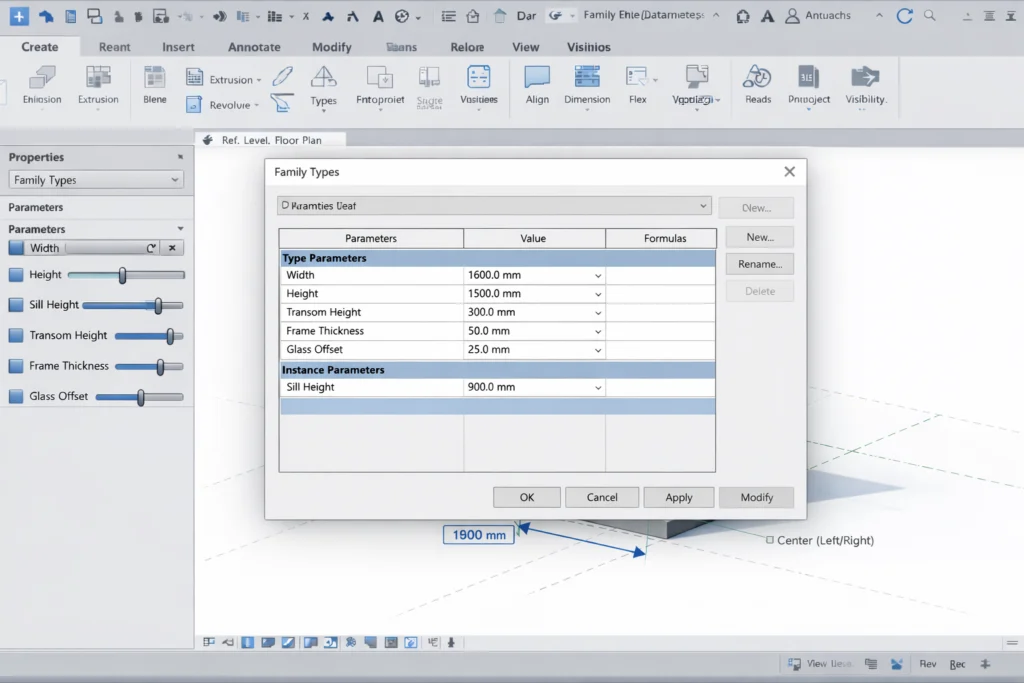Open the Types tool in ribbon
Screen dimensions: 1024x683
tap(323, 79)
